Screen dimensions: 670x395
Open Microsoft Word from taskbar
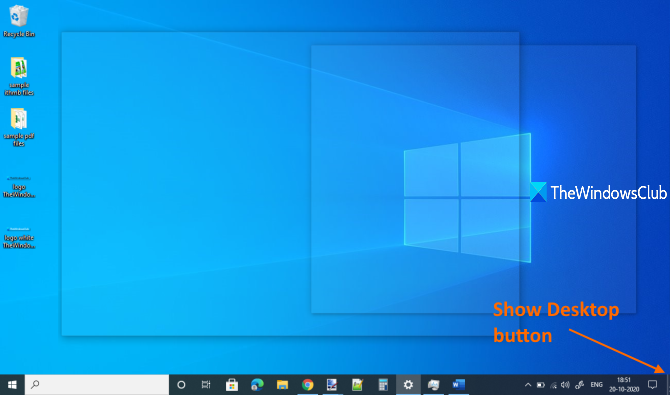[458, 385]
